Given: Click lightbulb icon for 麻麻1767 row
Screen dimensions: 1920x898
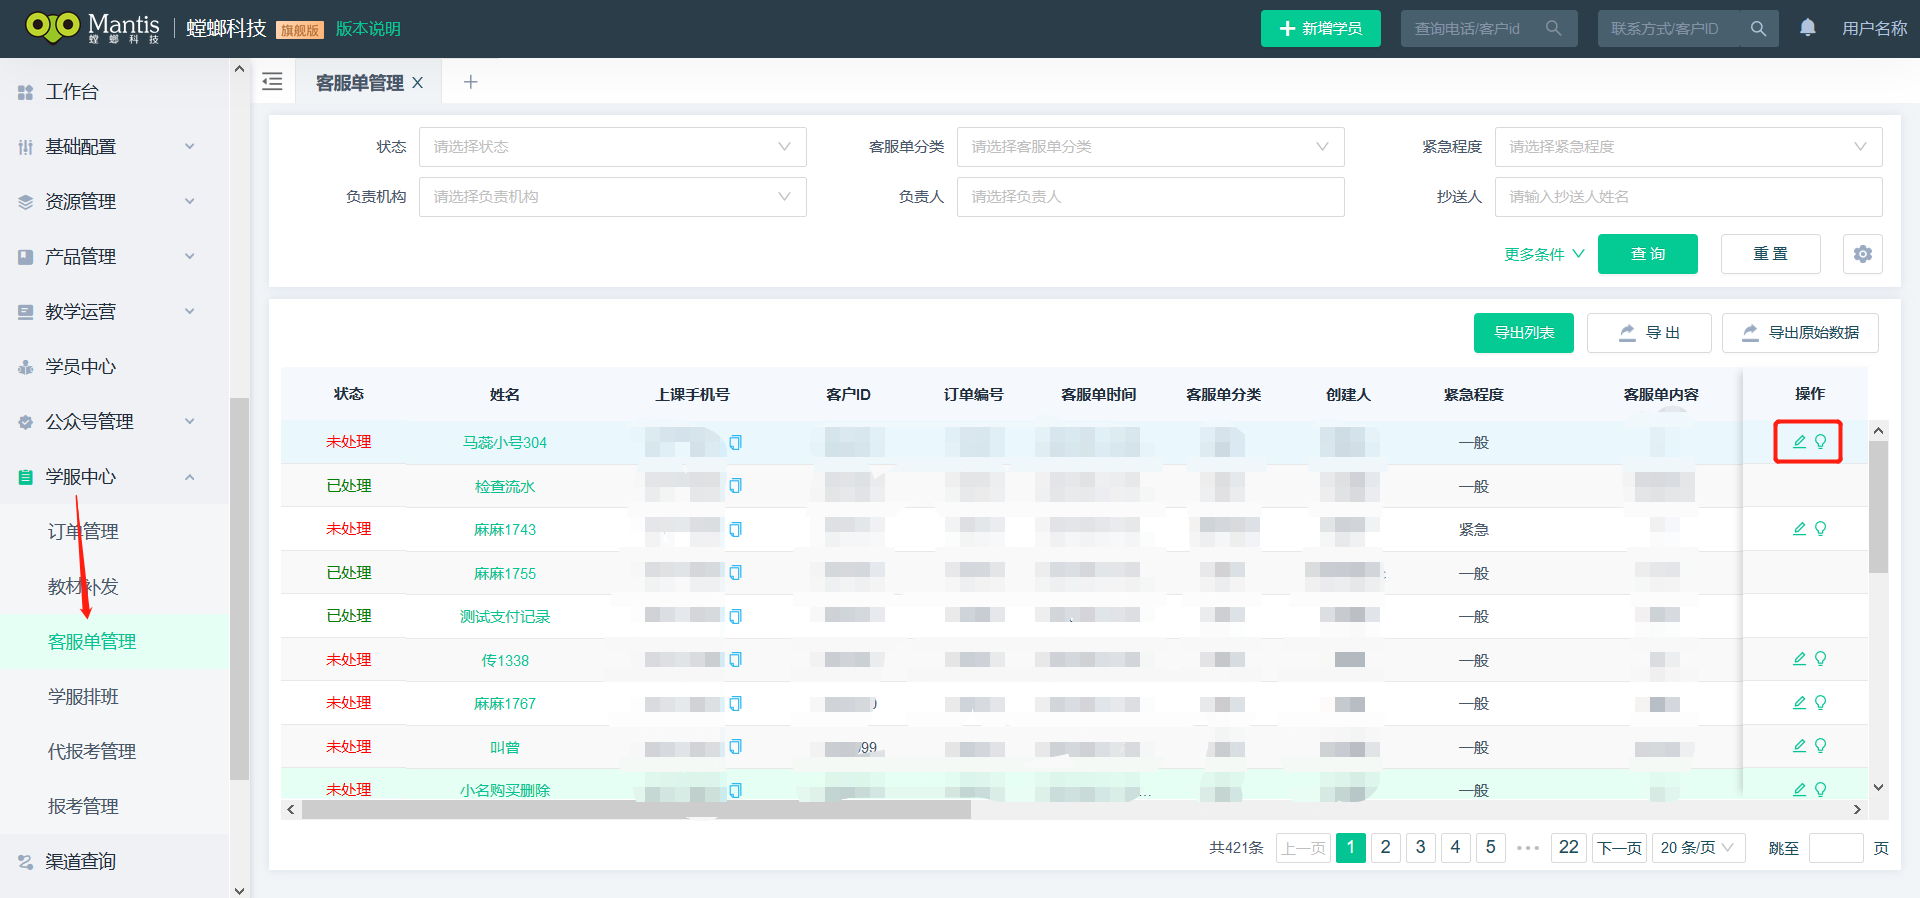Looking at the screenshot, I should [x=1821, y=703].
